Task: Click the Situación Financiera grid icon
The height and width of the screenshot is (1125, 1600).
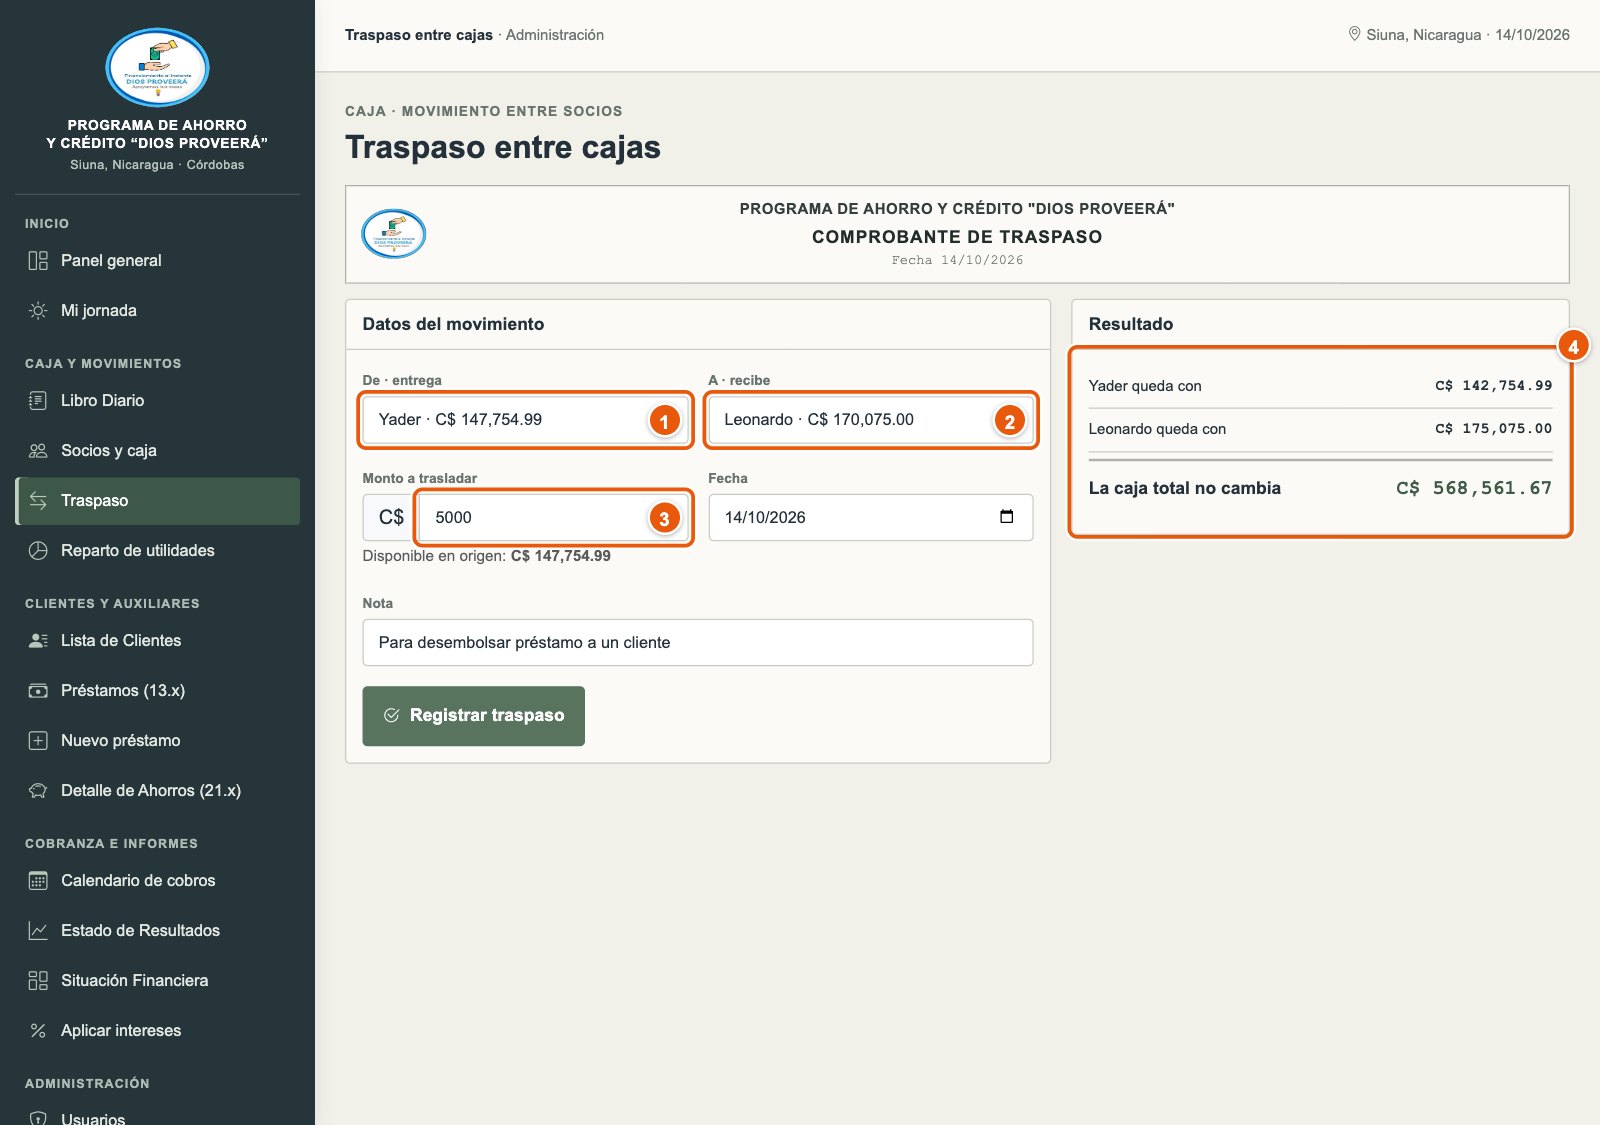Action: coord(38,981)
